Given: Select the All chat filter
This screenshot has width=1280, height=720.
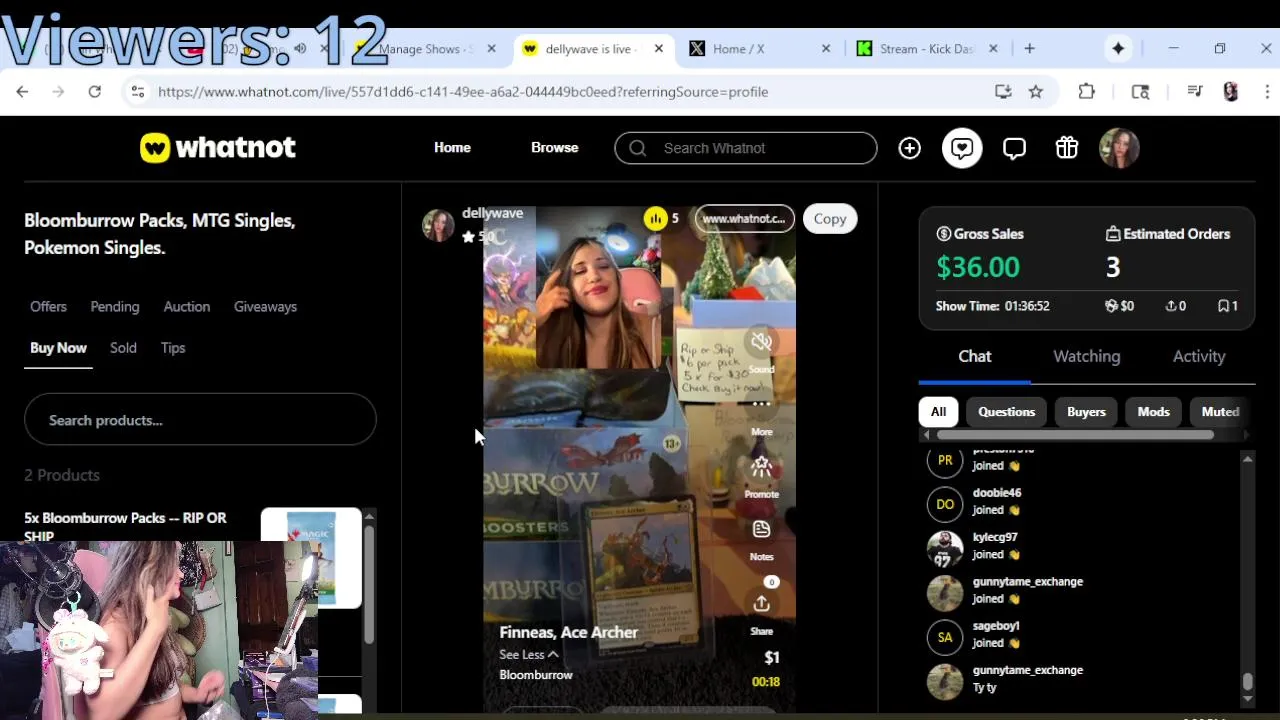Looking at the screenshot, I should click(938, 412).
